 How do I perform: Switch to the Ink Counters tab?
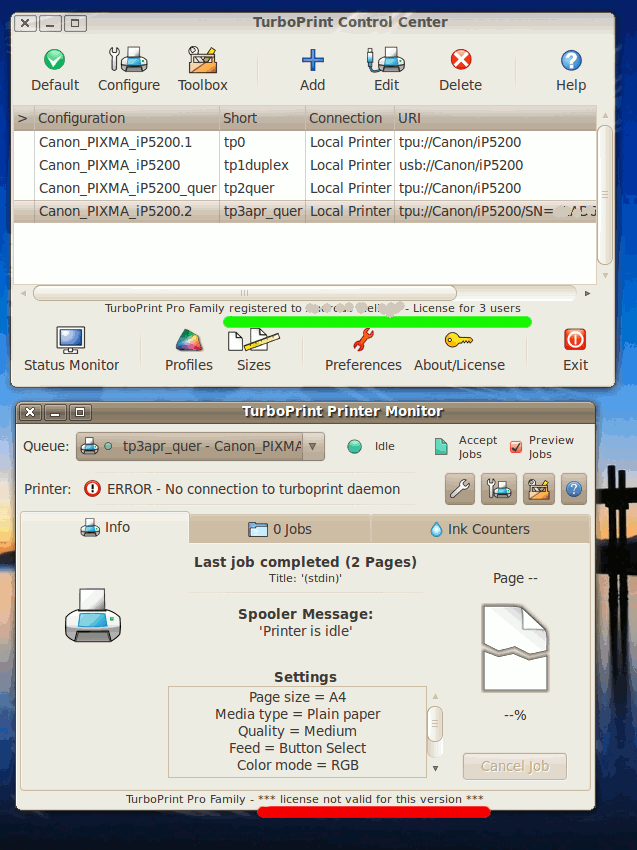click(479, 528)
